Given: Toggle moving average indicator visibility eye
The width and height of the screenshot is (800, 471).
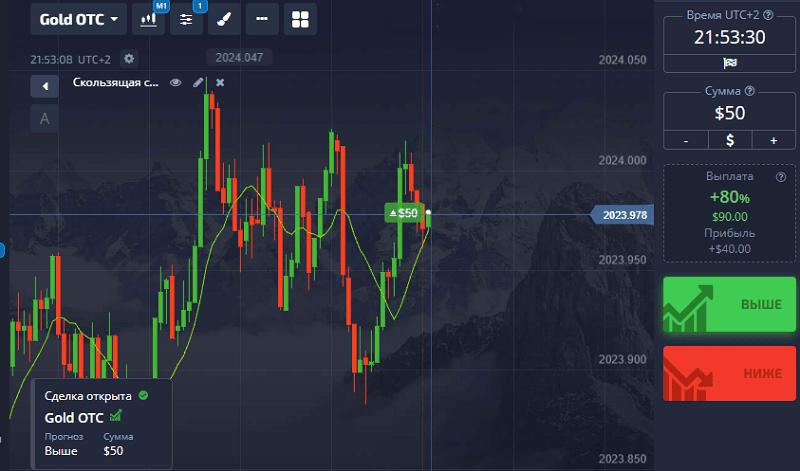Looking at the screenshot, I should pos(176,83).
